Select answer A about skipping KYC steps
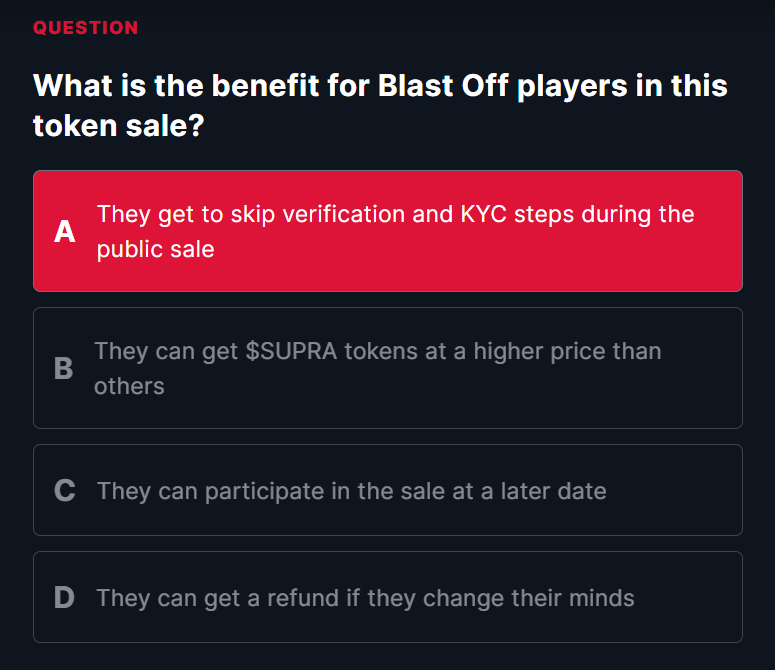Viewport: 775px width, 670px height. tap(388, 231)
